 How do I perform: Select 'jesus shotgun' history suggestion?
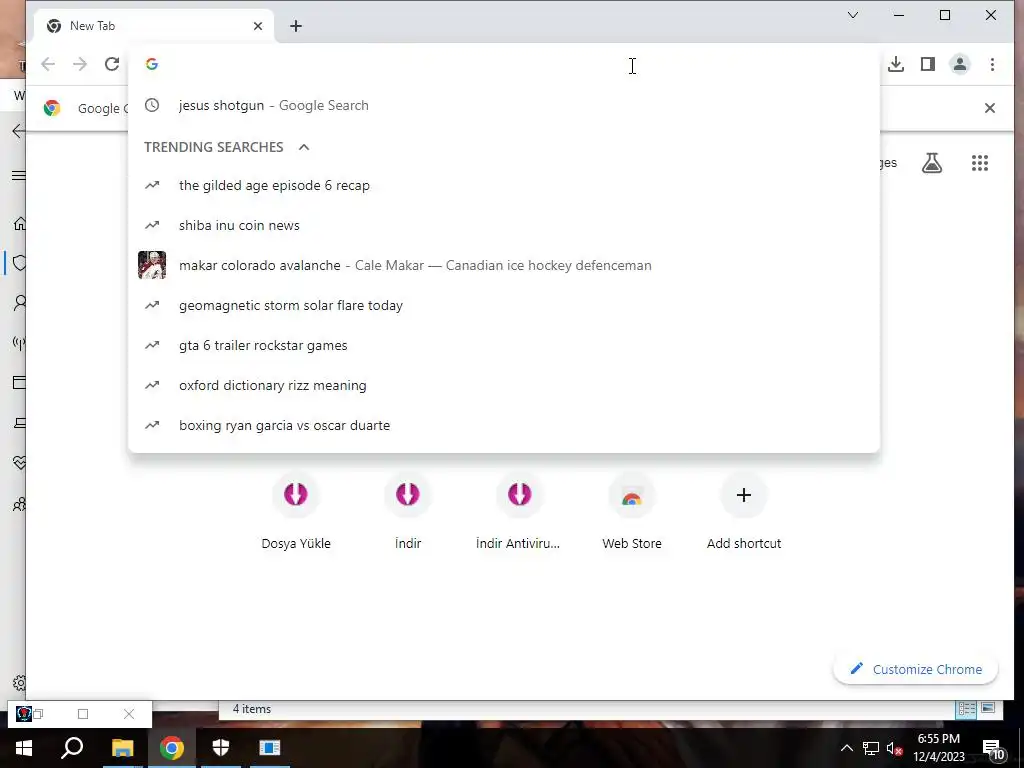point(504,105)
